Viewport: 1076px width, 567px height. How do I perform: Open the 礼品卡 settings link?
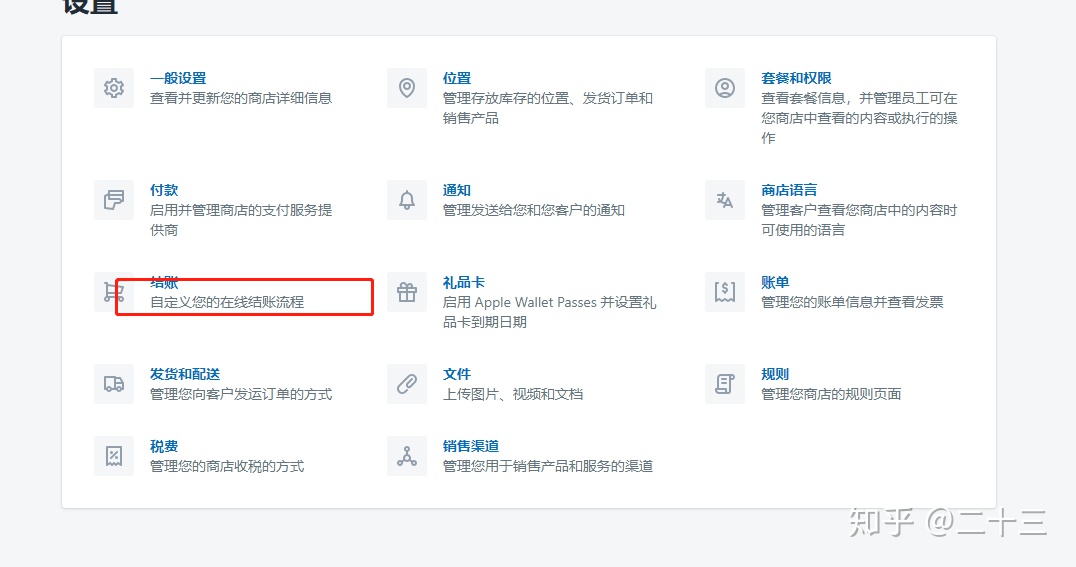(x=464, y=282)
